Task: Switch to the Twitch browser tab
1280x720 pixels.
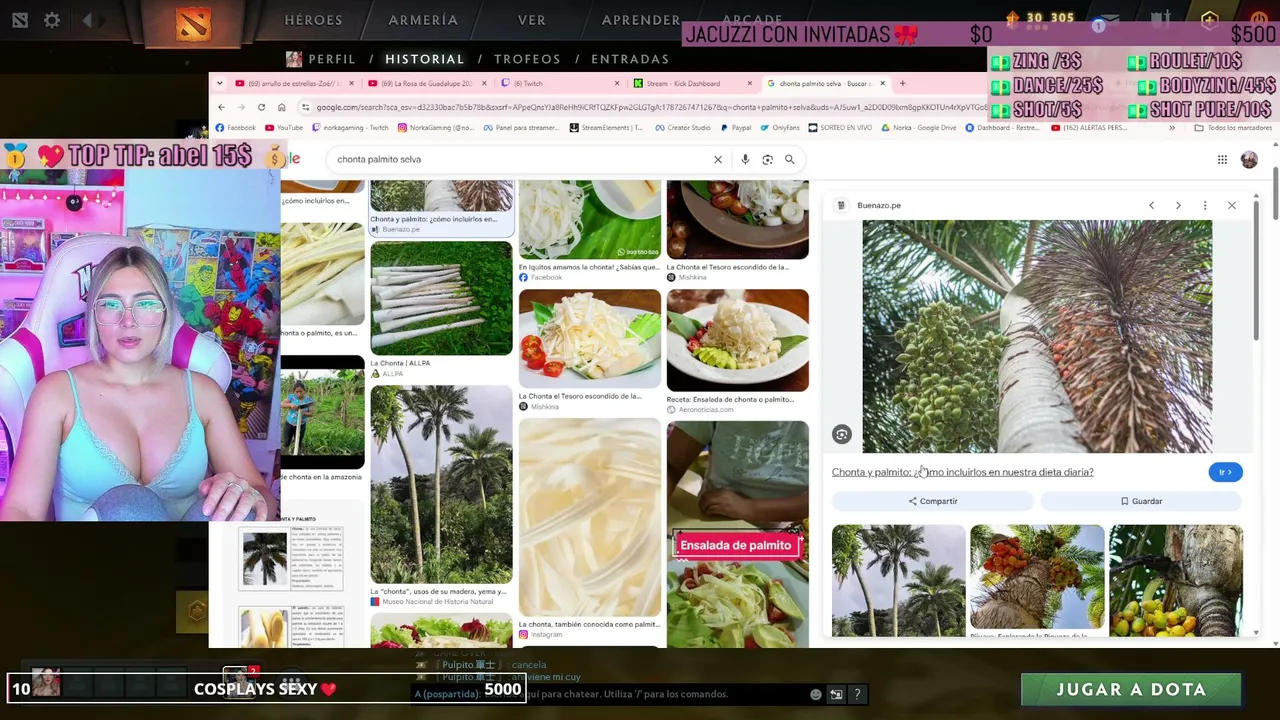Action: coord(559,83)
